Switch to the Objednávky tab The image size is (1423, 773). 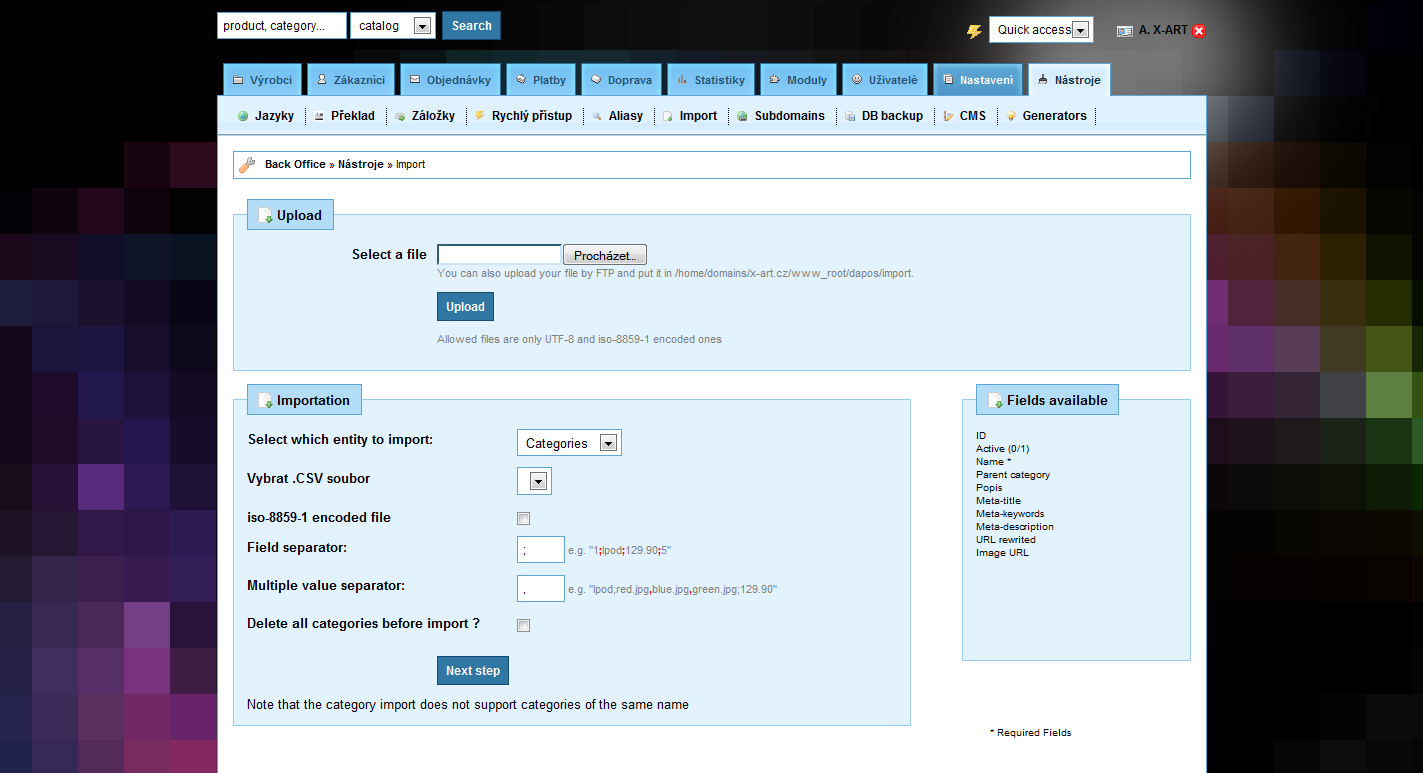pyautogui.click(x=450, y=80)
